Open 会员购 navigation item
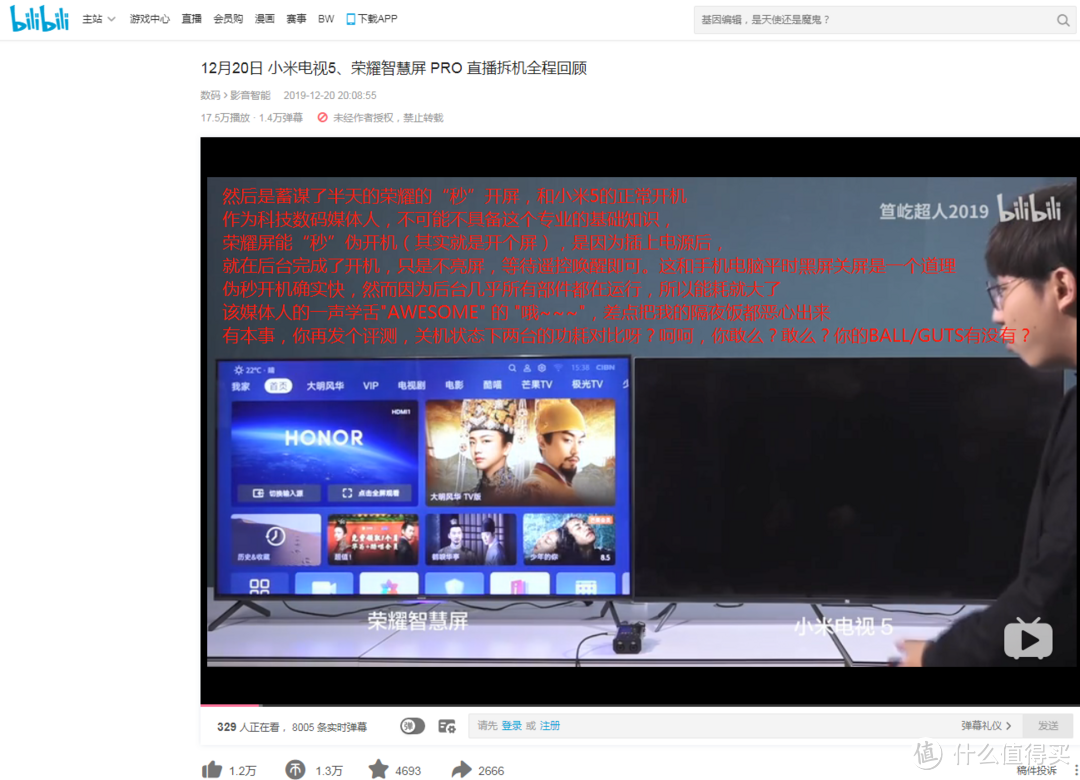 228,19
